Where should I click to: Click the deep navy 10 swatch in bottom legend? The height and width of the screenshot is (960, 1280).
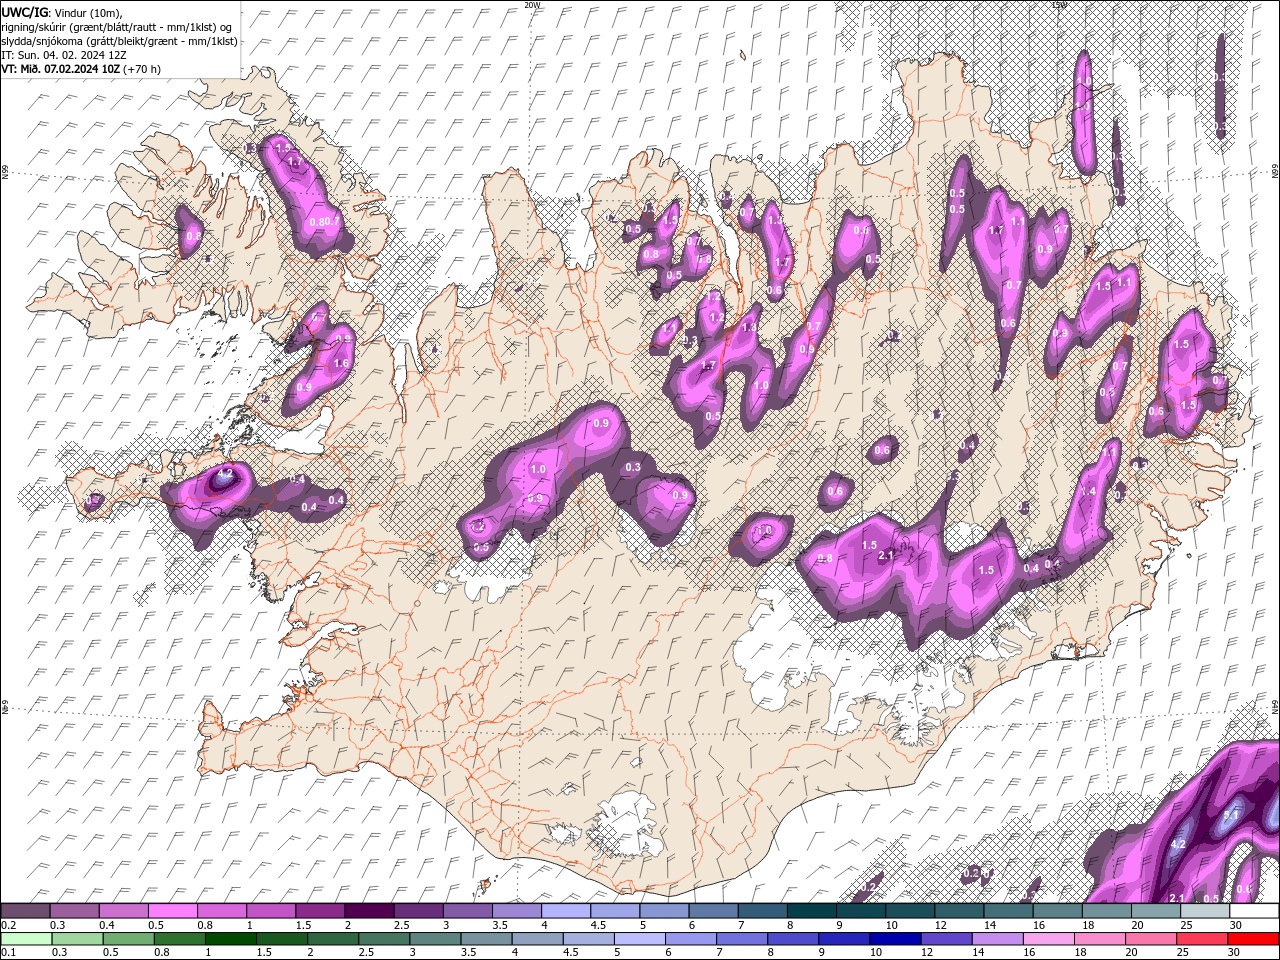[x=896, y=939]
